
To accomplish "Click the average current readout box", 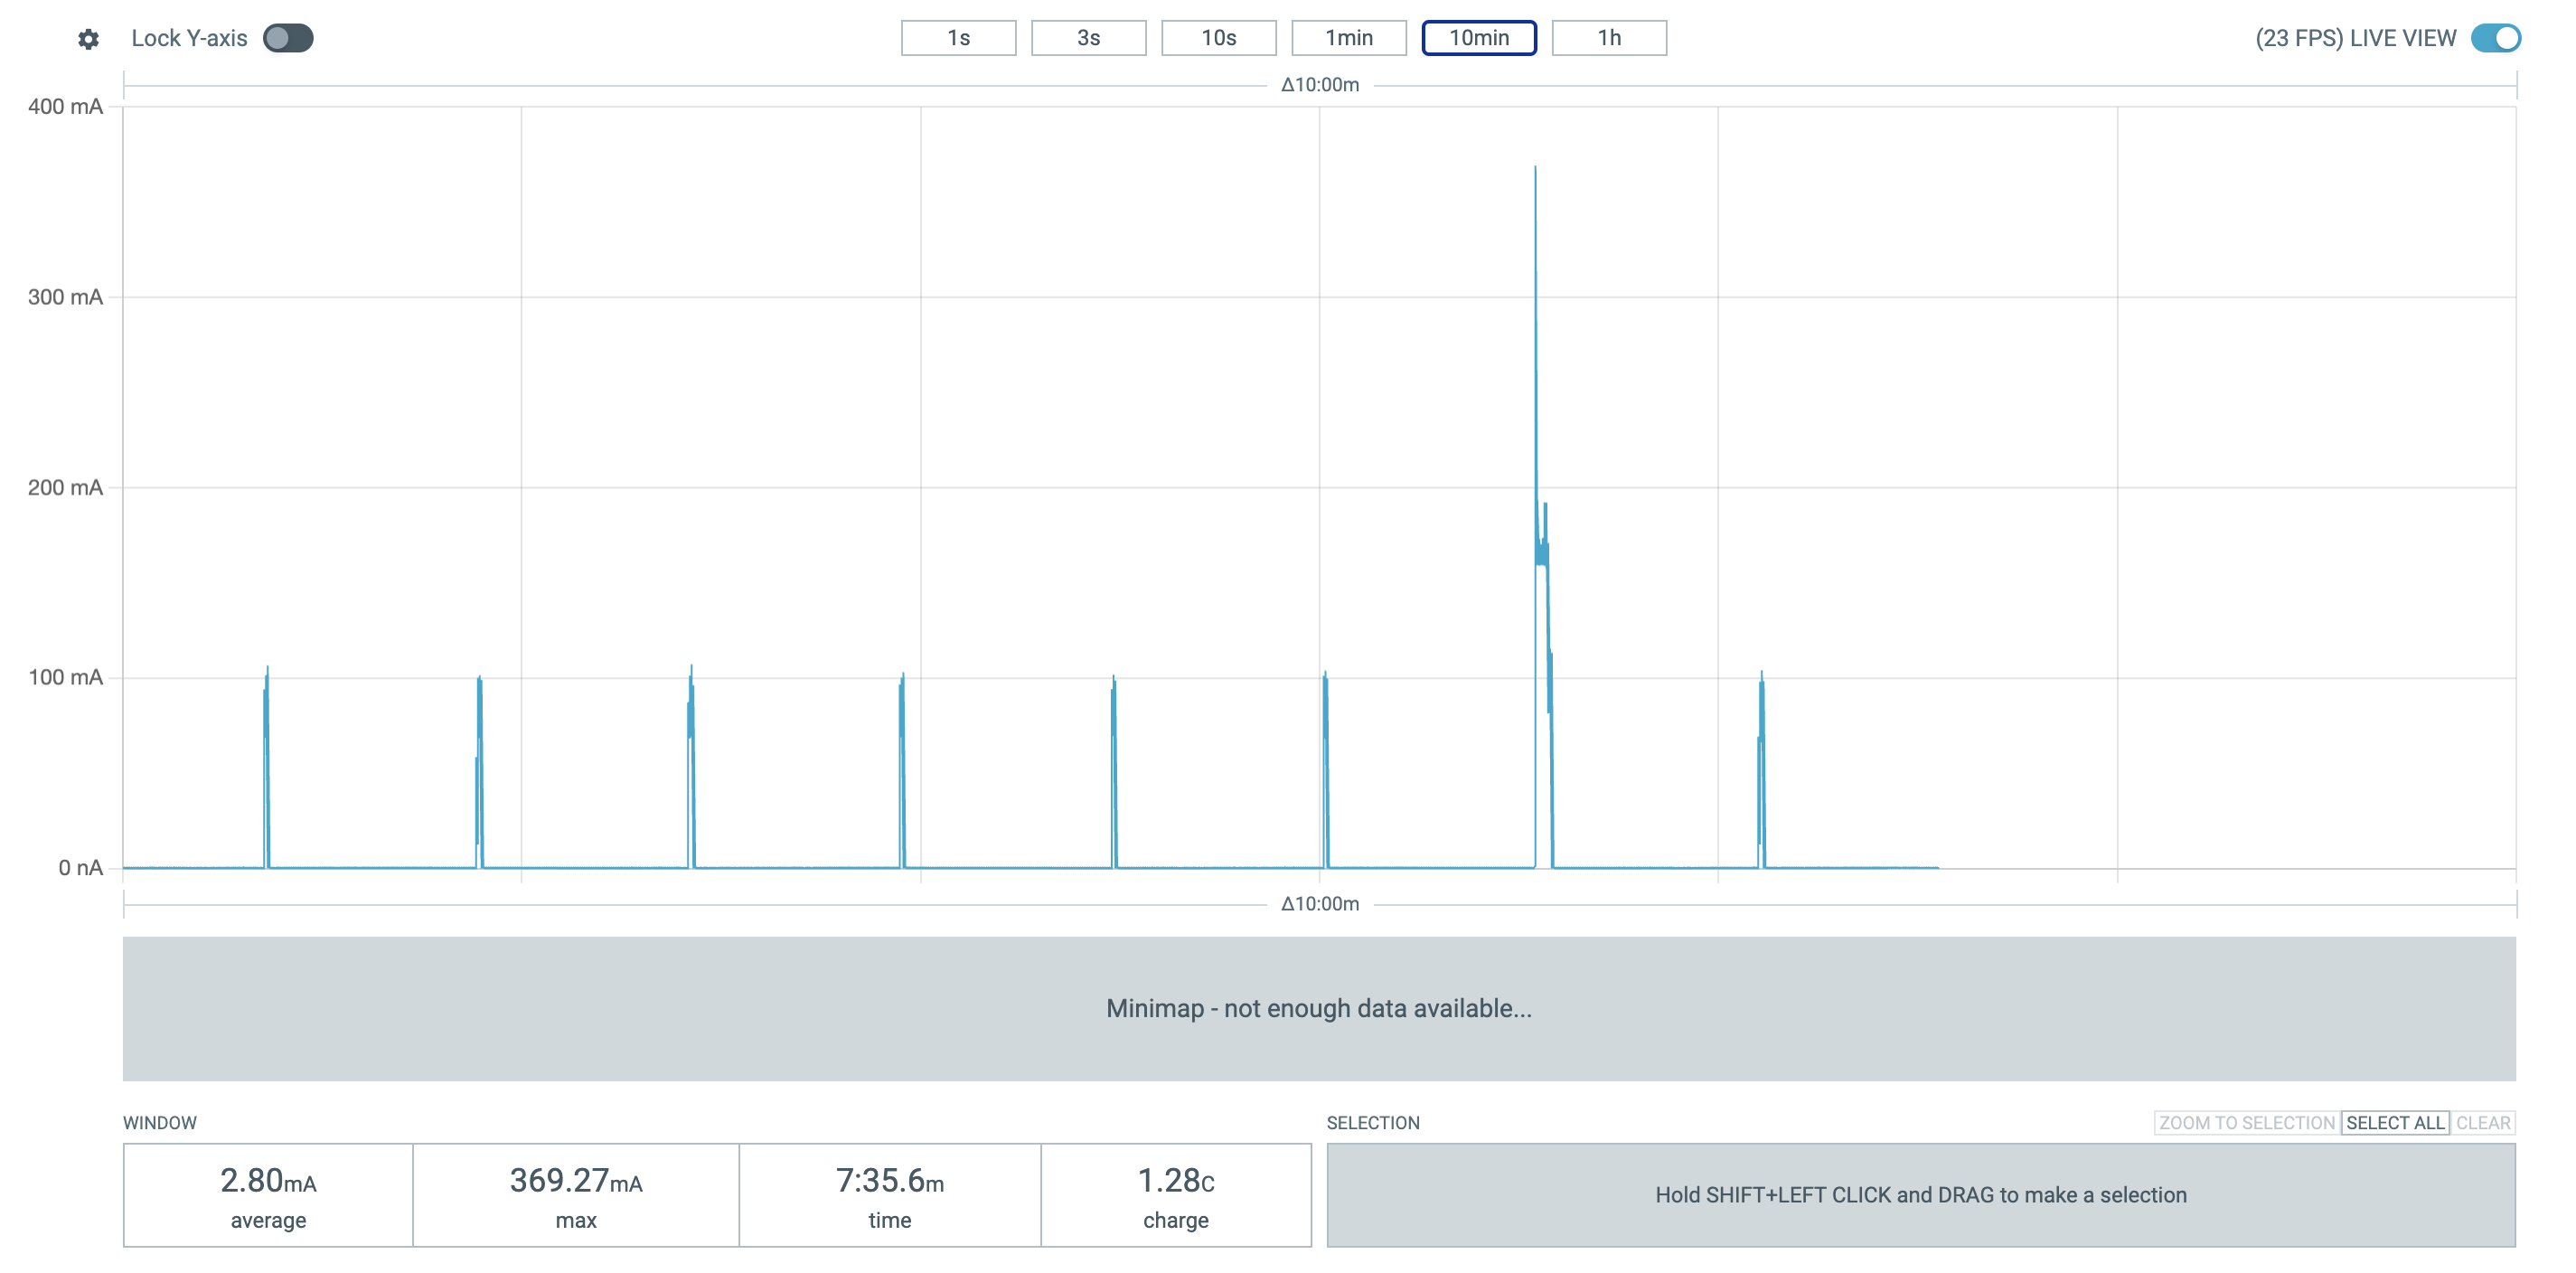I will coord(268,1195).
